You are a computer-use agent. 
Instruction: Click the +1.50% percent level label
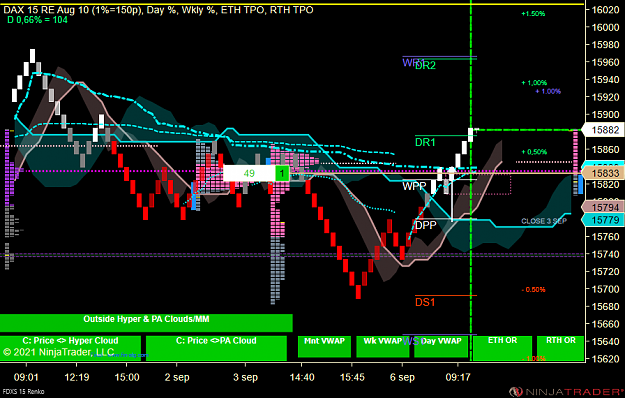[533, 14]
